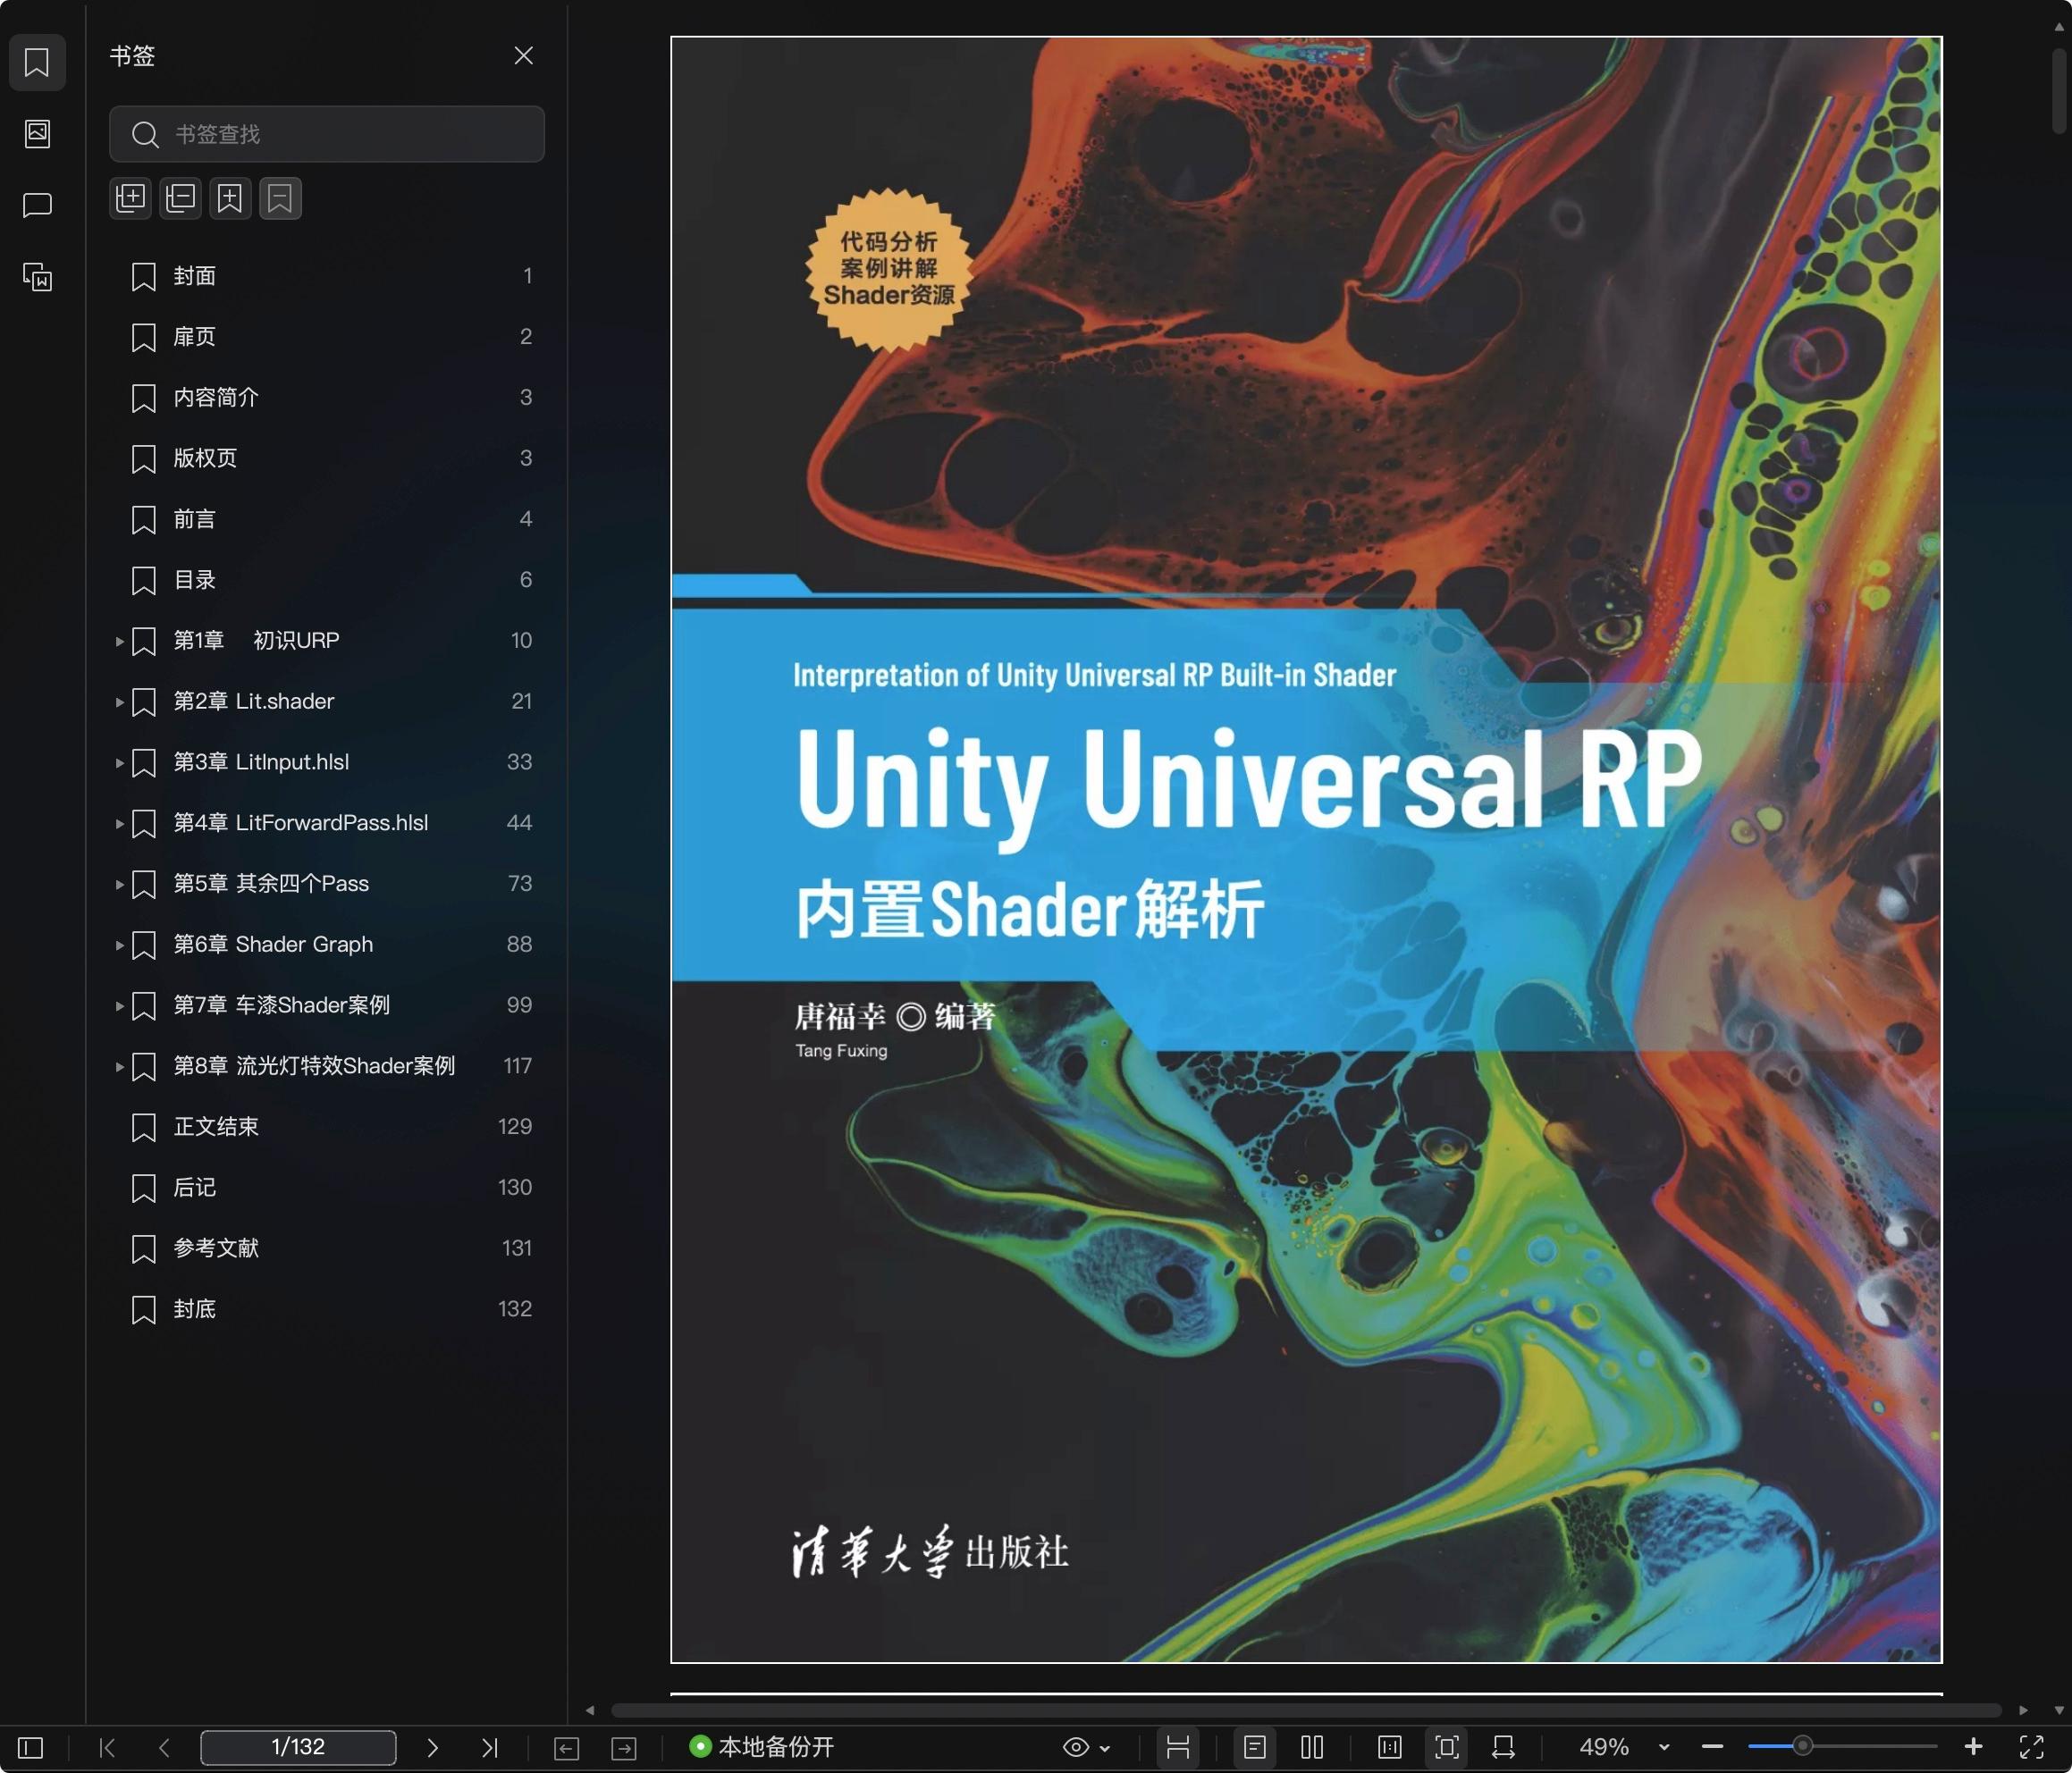Close the 书签 panel
The height and width of the screenshot is (1773, 2072).
tap(523, 56)
